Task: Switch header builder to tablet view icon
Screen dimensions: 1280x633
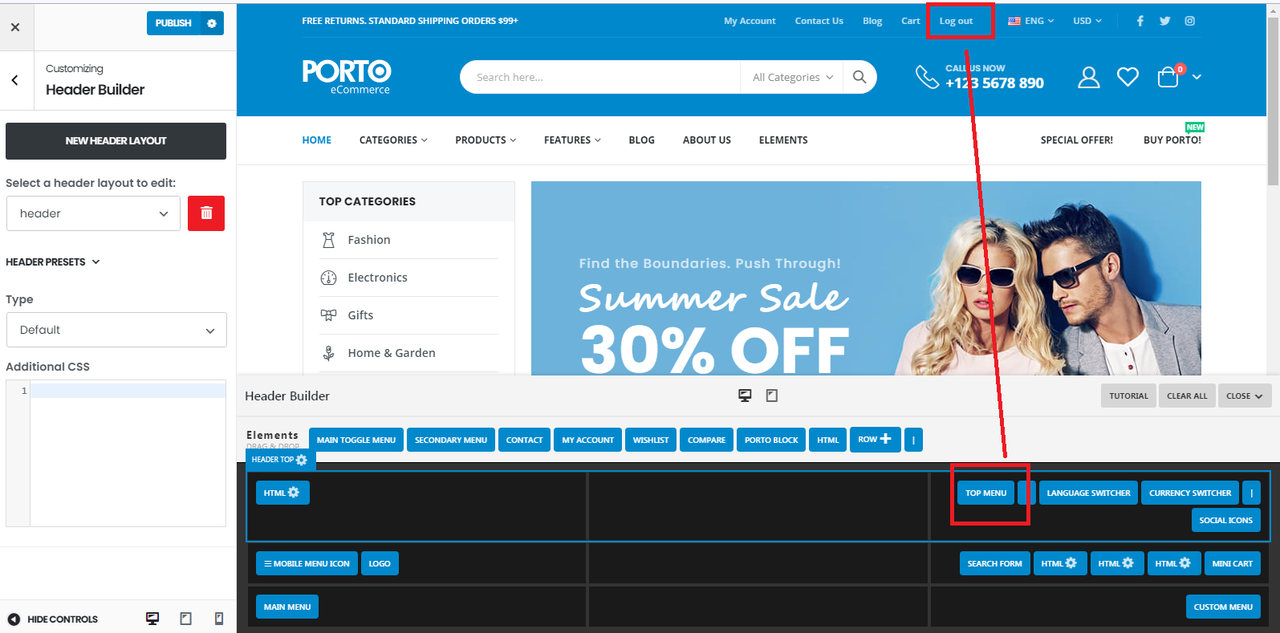Action: tap(772, 396)
